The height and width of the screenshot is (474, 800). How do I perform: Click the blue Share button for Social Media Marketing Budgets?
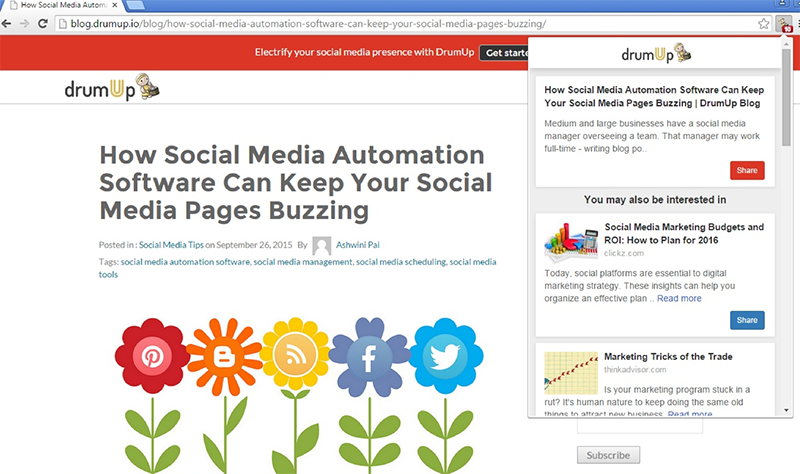(x=747, y=320)
